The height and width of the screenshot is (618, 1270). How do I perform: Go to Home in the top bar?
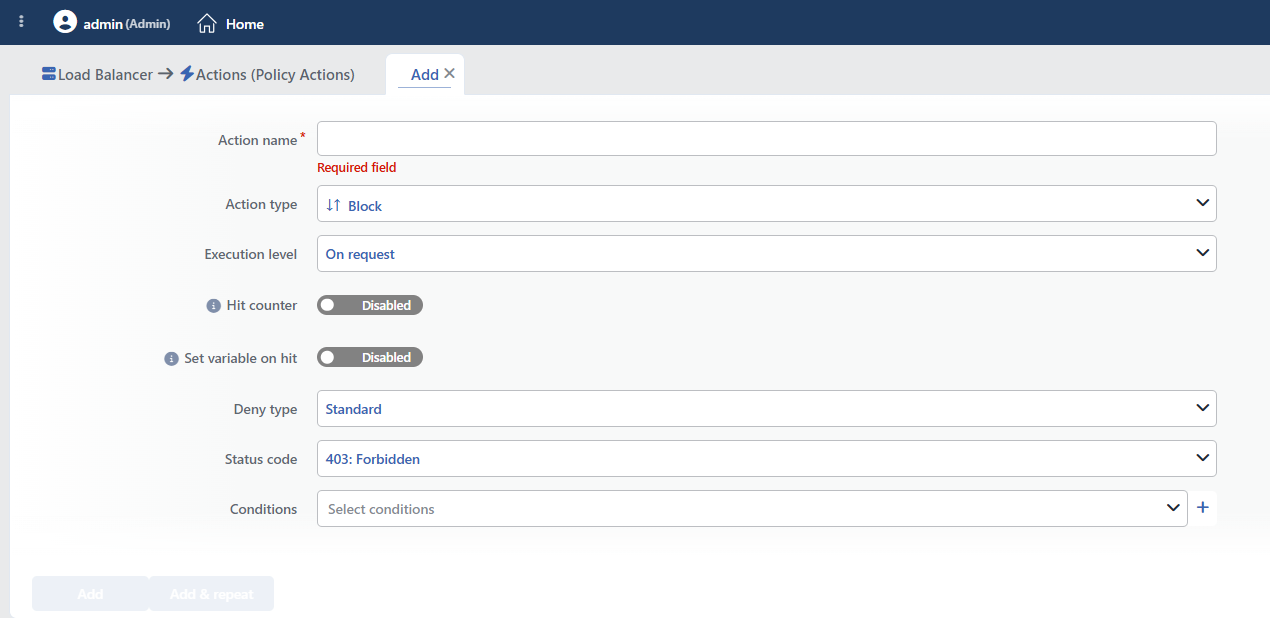click(x=231, y=23)
